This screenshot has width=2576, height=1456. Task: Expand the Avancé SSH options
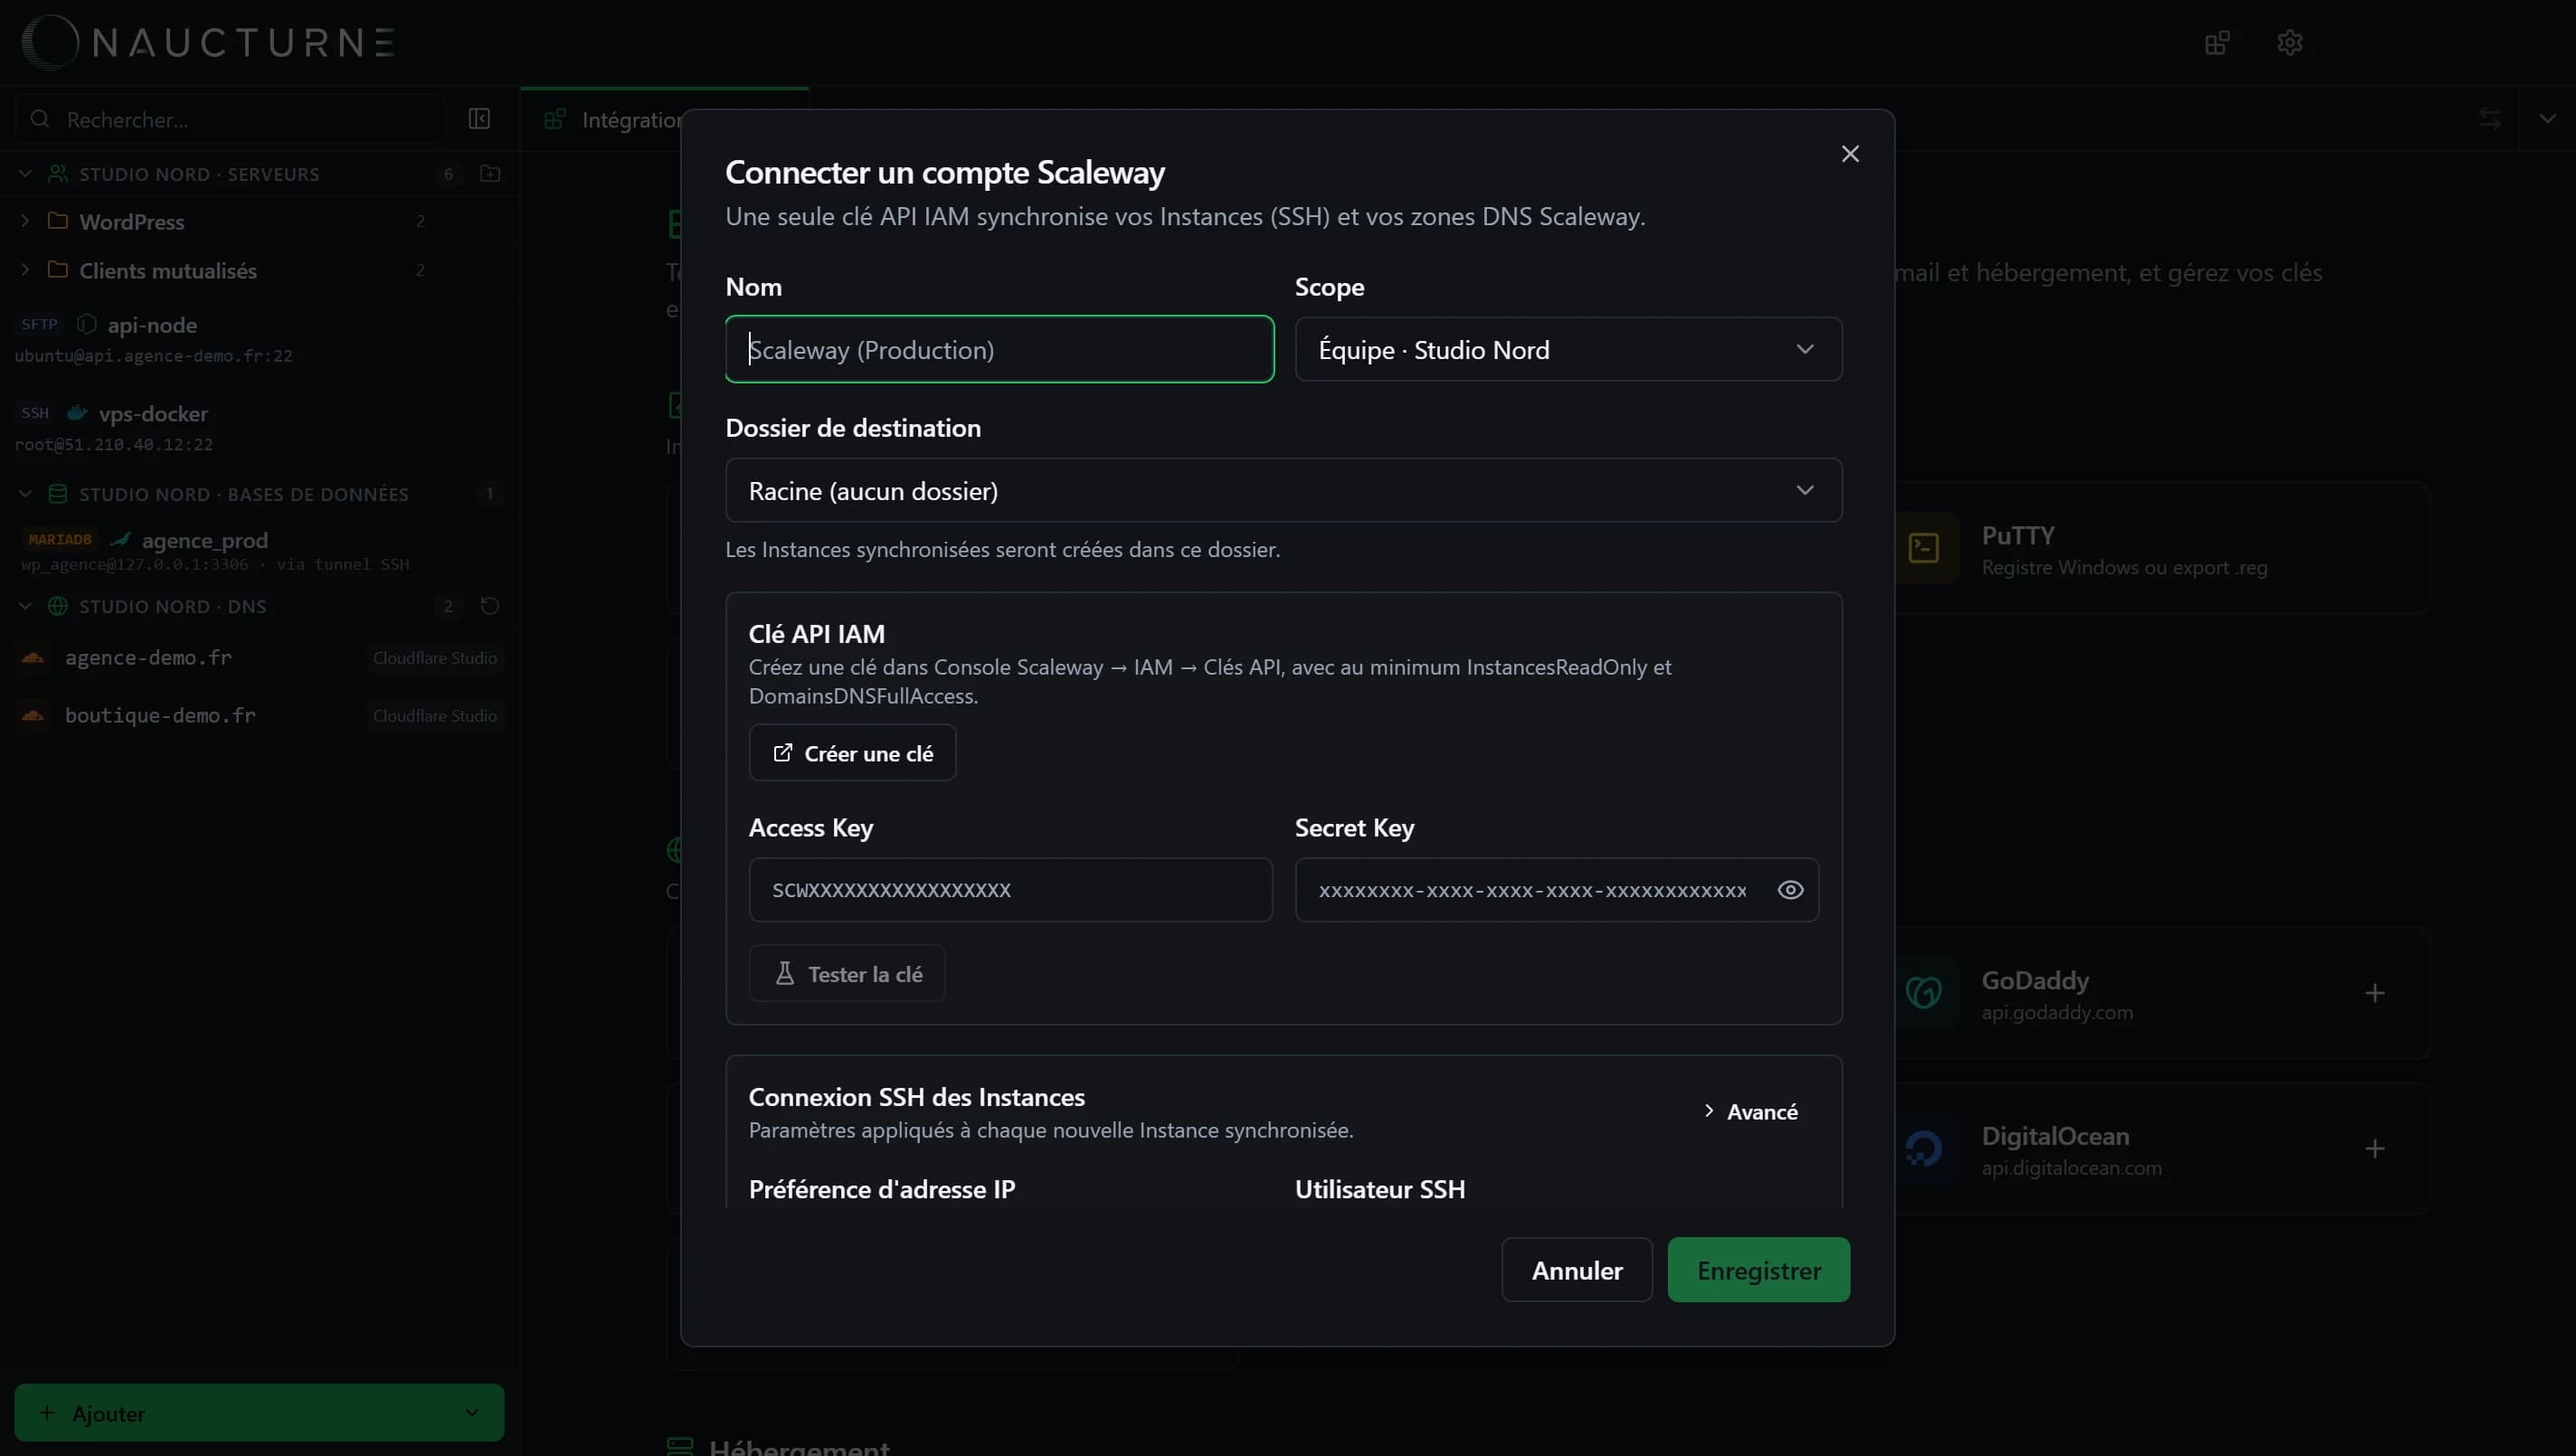point(1750,1111)
